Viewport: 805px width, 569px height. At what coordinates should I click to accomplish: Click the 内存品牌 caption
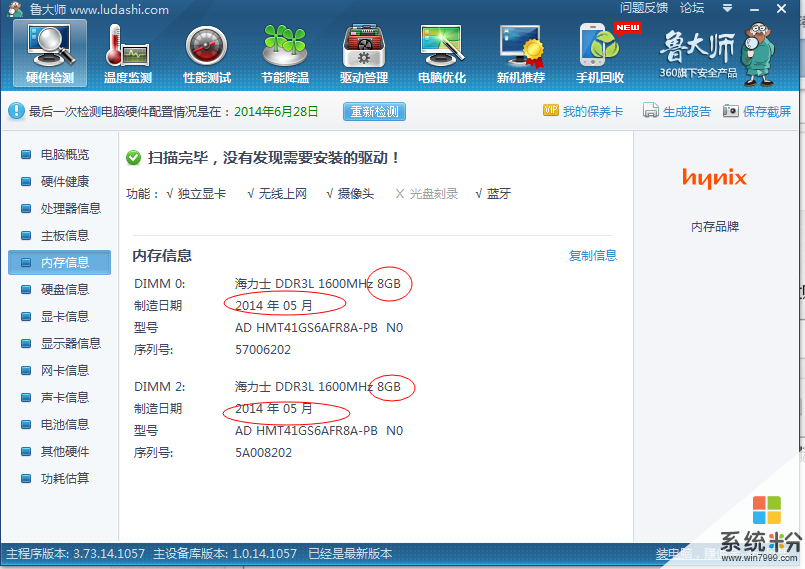[715, 226]
